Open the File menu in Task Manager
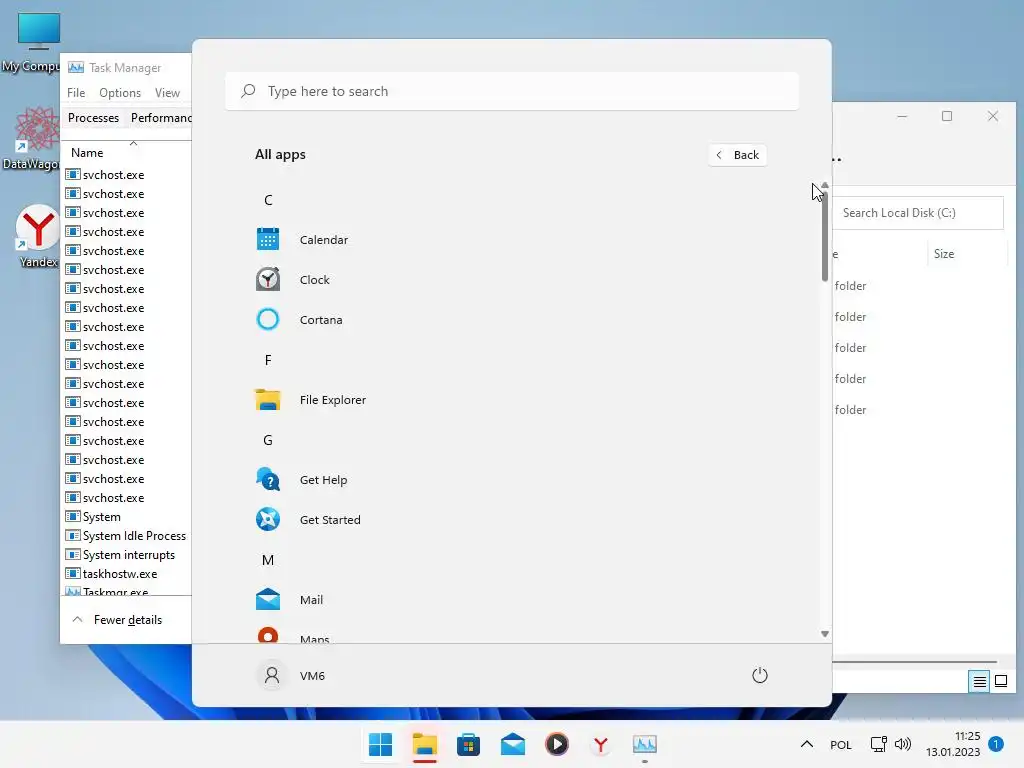This screenshot has height=768, width=1024. tap(76, 93)
